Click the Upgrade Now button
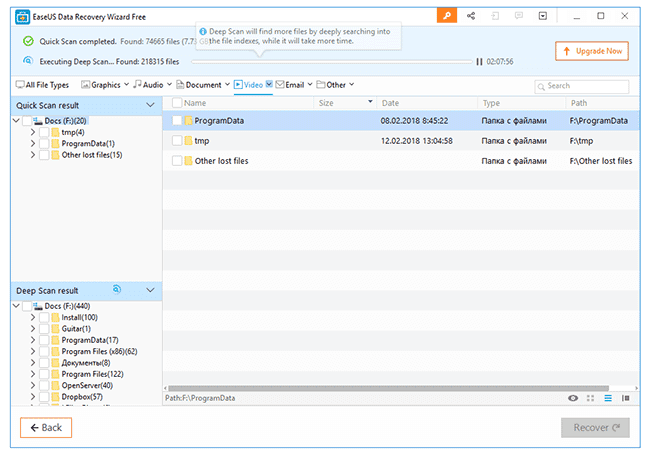The width and height of the screenshot is (650, 463). (592, 51)
